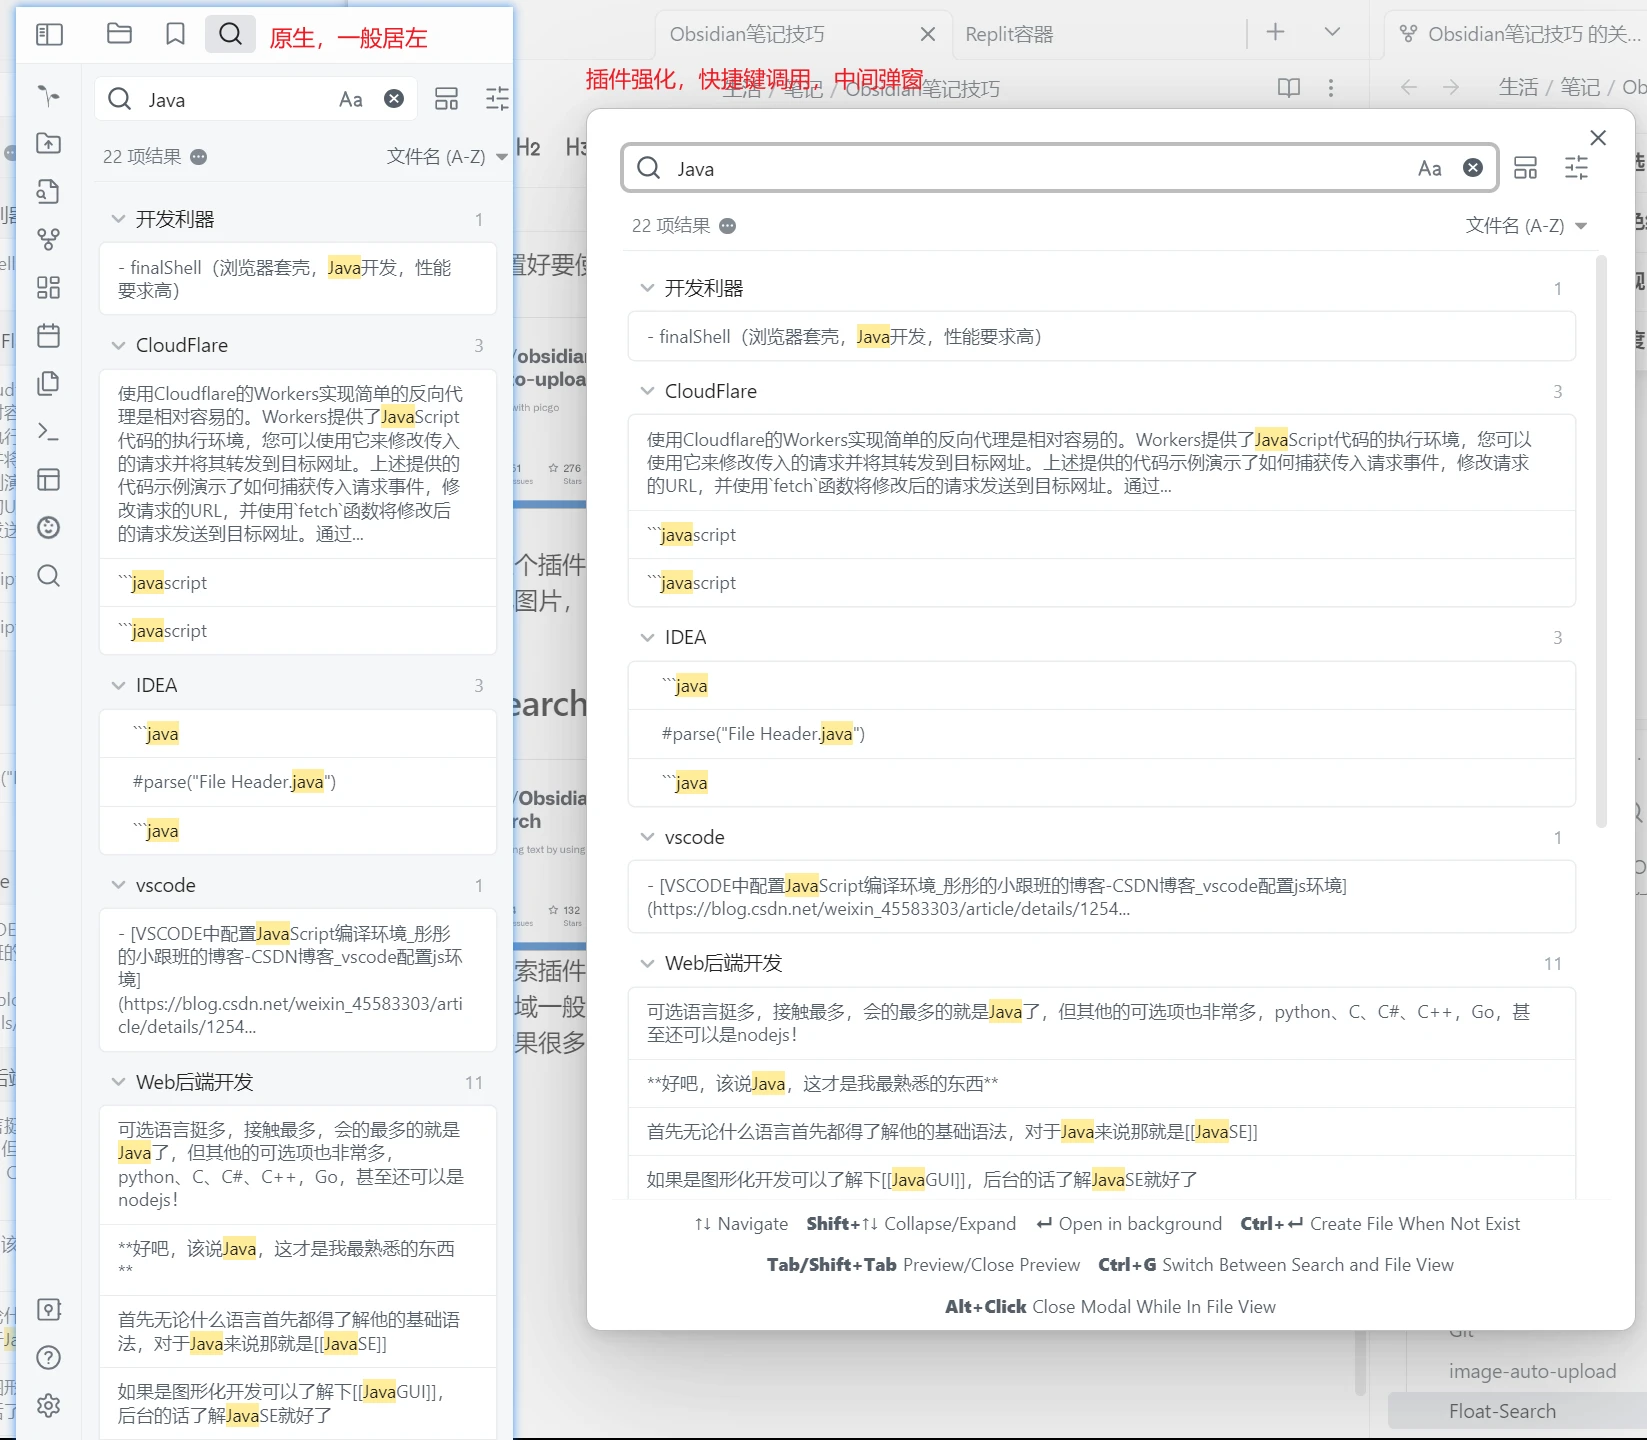Collapse the 开发利器 group in the popup
Image resolution: width=1647 pixels, height=1440 pixels.
point(647,288)
